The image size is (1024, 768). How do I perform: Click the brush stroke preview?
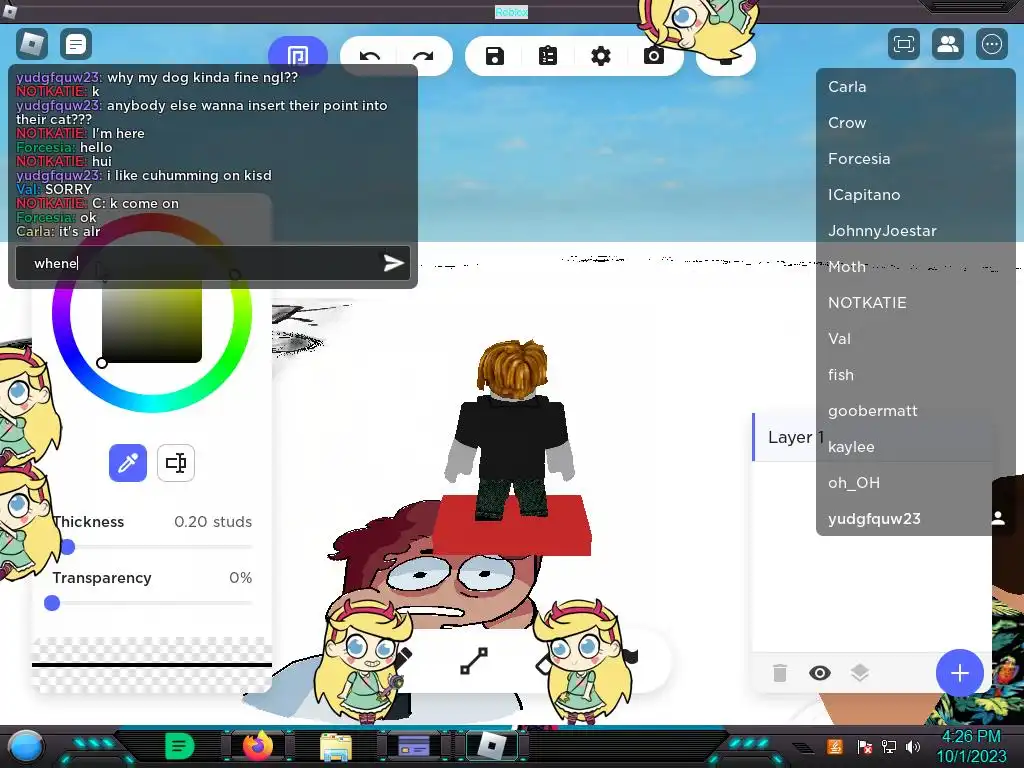[152, 665]
